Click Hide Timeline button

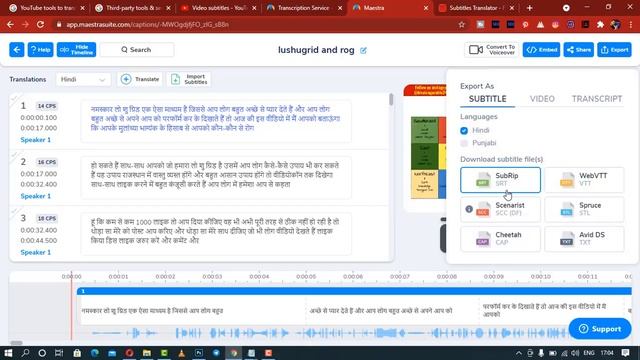(x=76, y=50)
